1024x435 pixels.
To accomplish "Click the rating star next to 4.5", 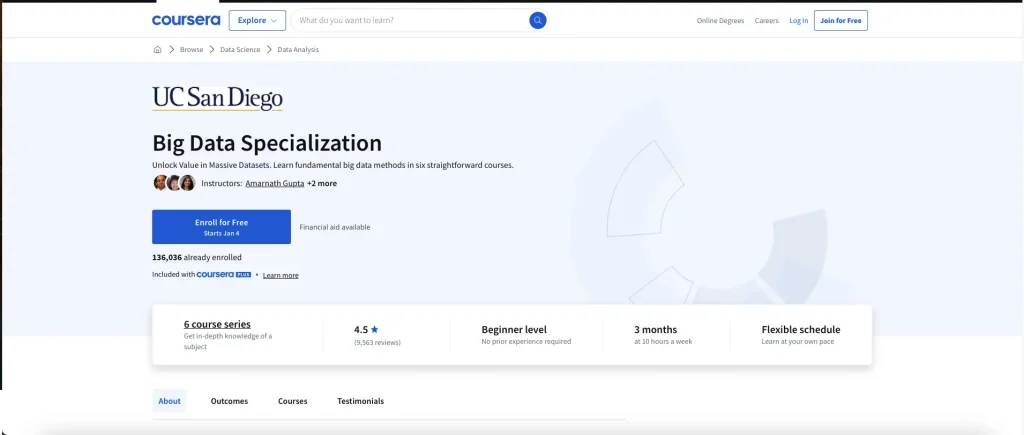I will point(374,330).
